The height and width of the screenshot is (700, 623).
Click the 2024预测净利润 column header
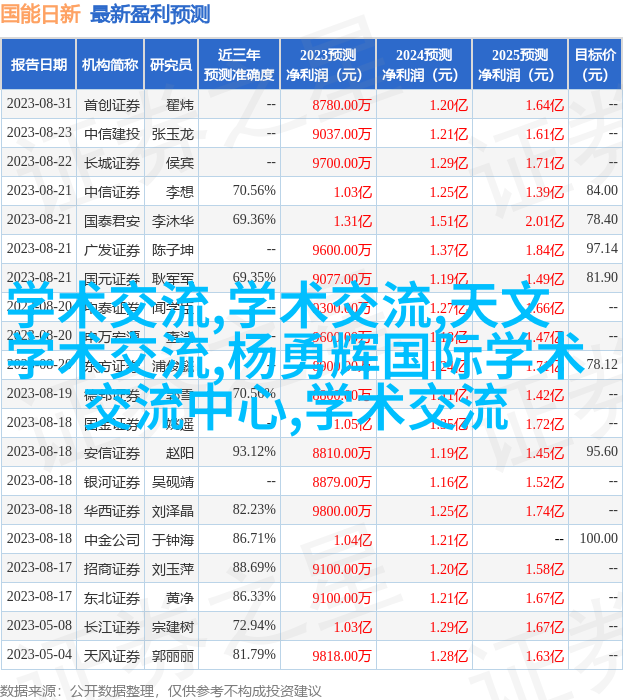pyautogui.click(x=424, y=65)
